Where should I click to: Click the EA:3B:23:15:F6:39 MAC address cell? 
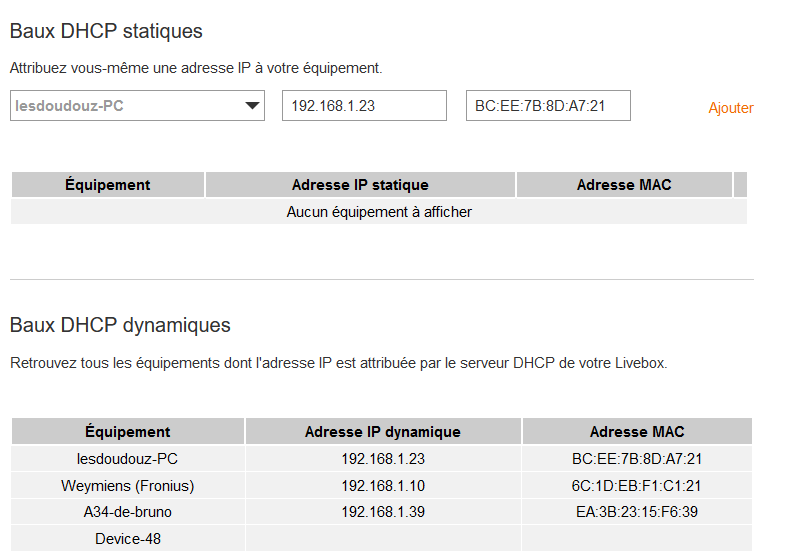(637, 512)
